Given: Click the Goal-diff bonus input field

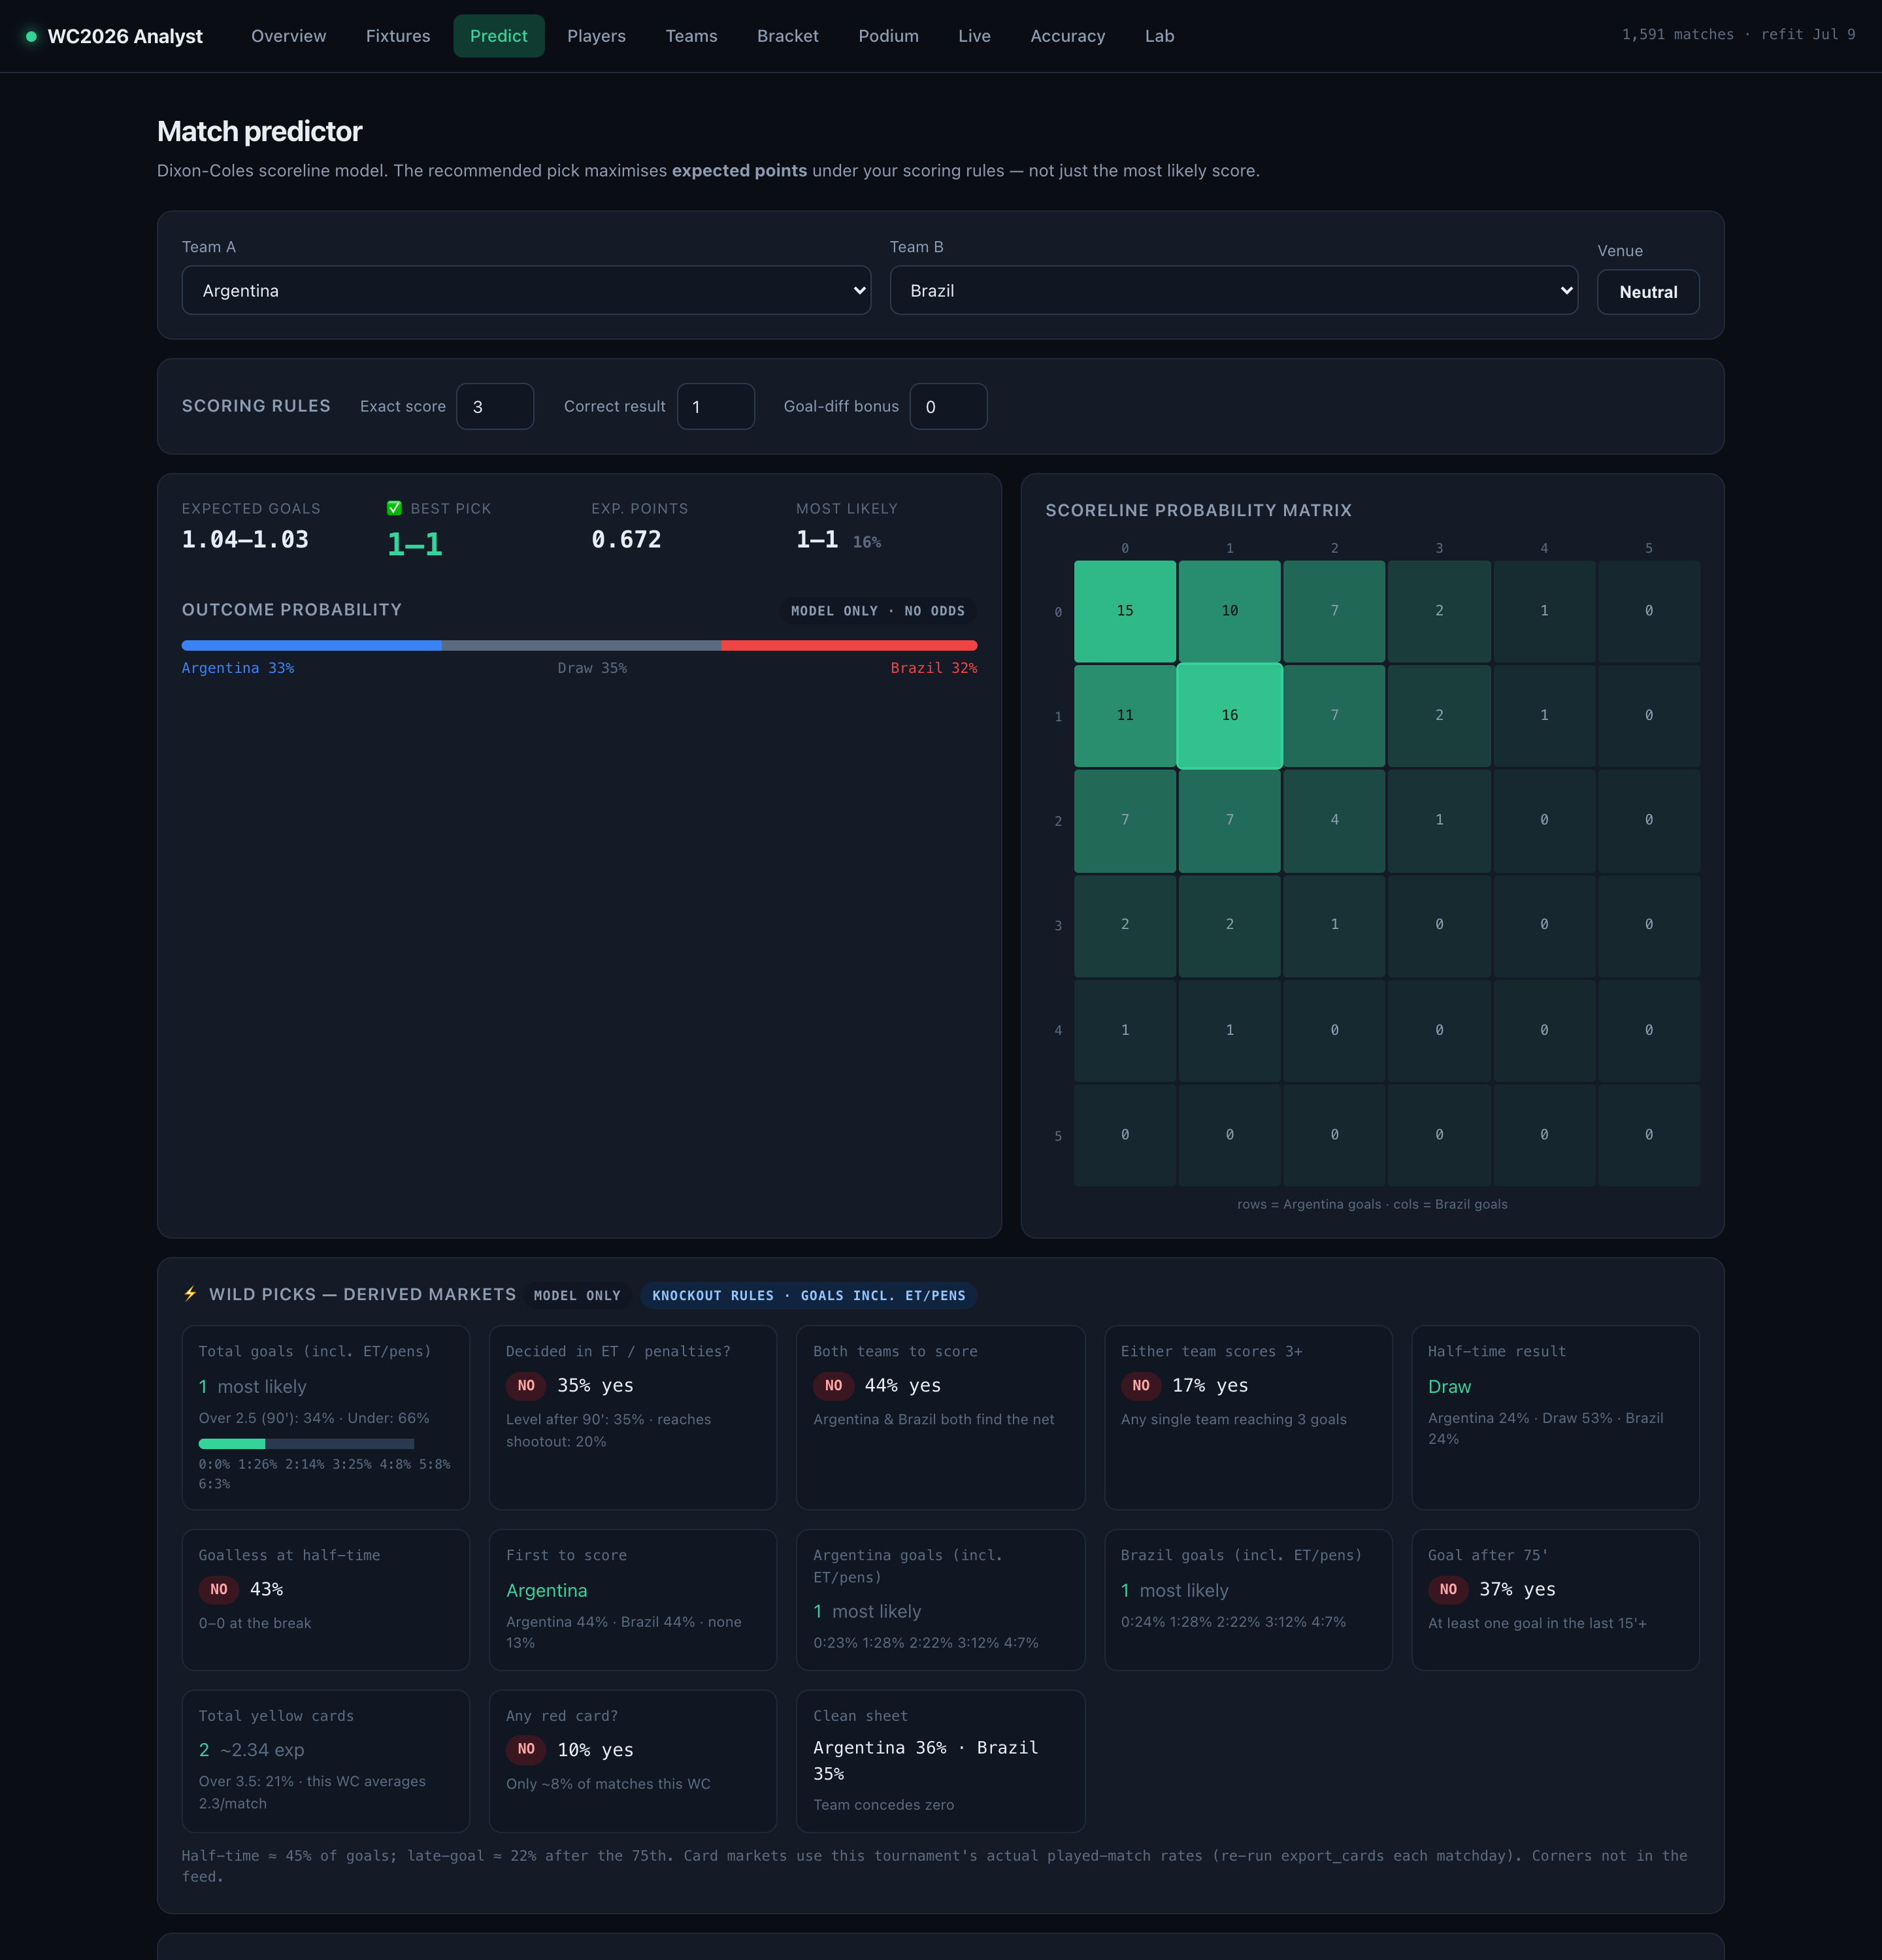Looking at the screenshot, I should tap(948, 406).
